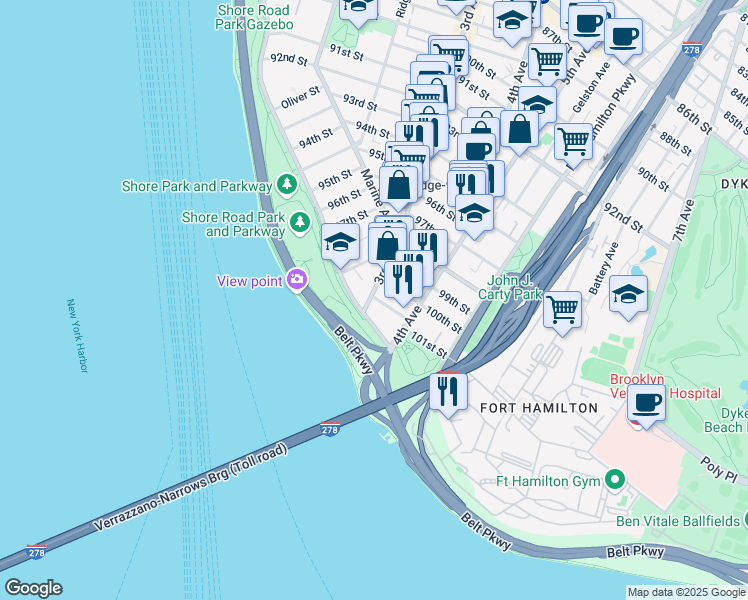Click the Verrazzano-Narrows Brg toll road label
The image size is (748, 600).
(191, 487)
